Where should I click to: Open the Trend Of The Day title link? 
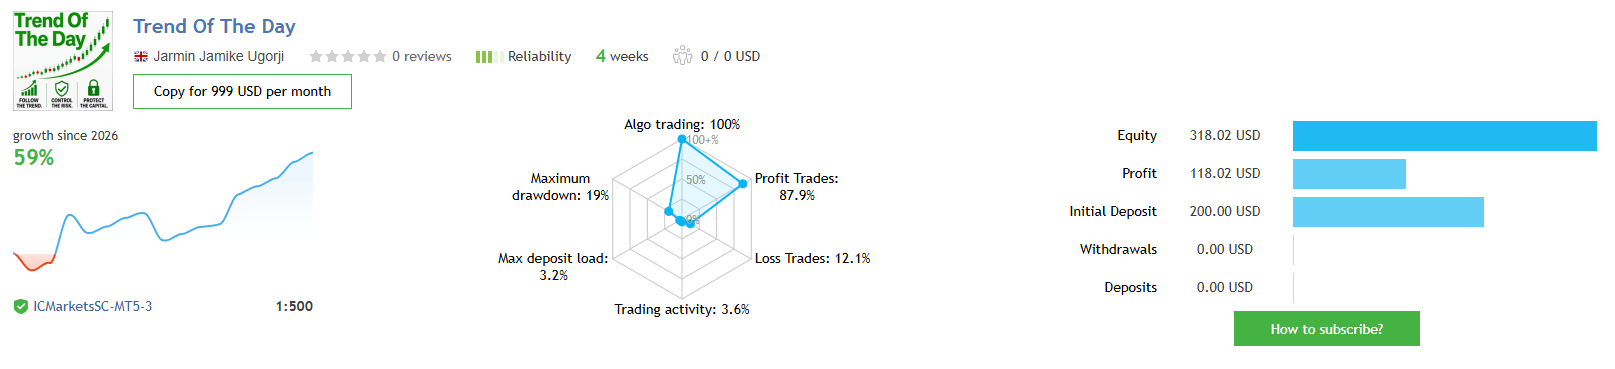click(214, 27)
